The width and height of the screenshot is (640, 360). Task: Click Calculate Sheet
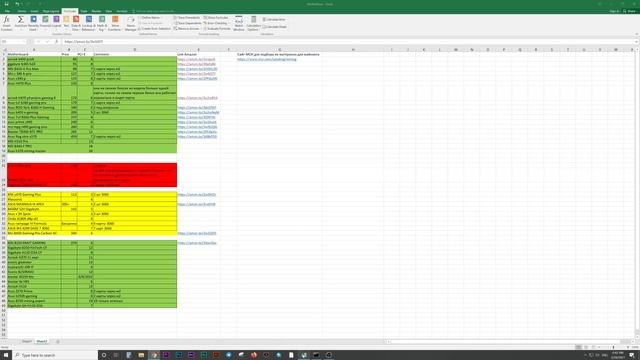pos(275,27)
